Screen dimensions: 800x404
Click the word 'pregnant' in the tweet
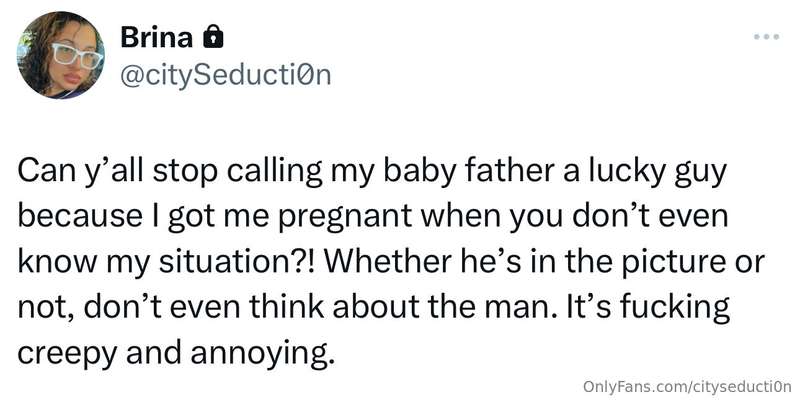[x=345, y=217]
